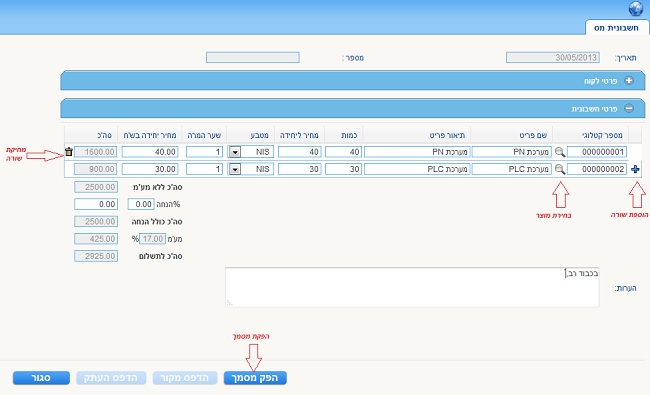Click the מחיר ליחידה column header
Screen dimensions: 650x395
click(299, 135)
